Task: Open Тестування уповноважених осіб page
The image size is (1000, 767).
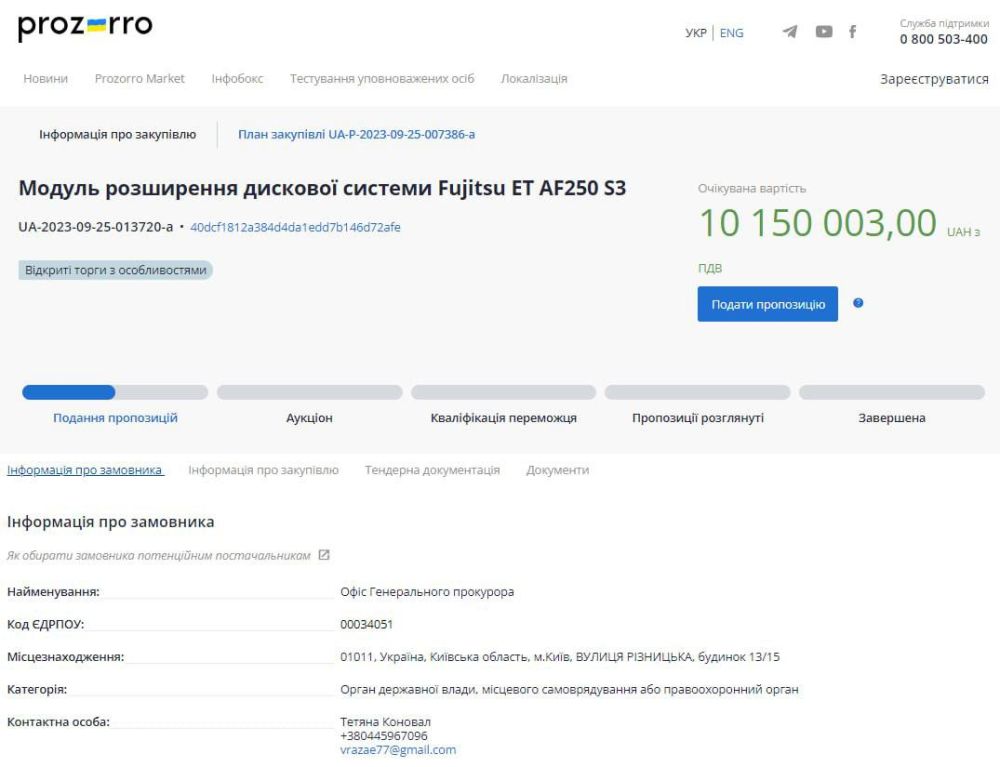Action: [382, 79]
